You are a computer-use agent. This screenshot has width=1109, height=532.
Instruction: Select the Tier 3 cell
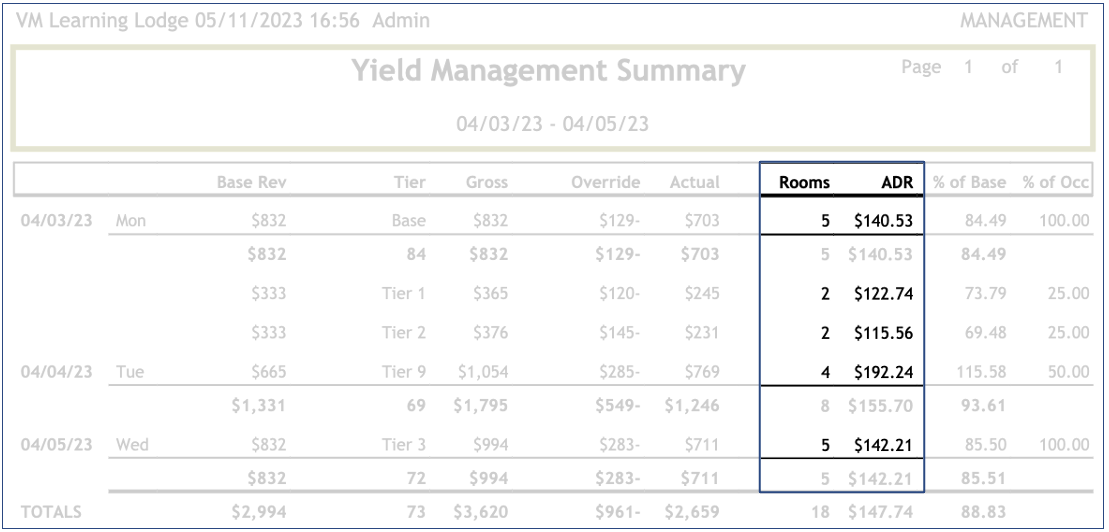405,443
